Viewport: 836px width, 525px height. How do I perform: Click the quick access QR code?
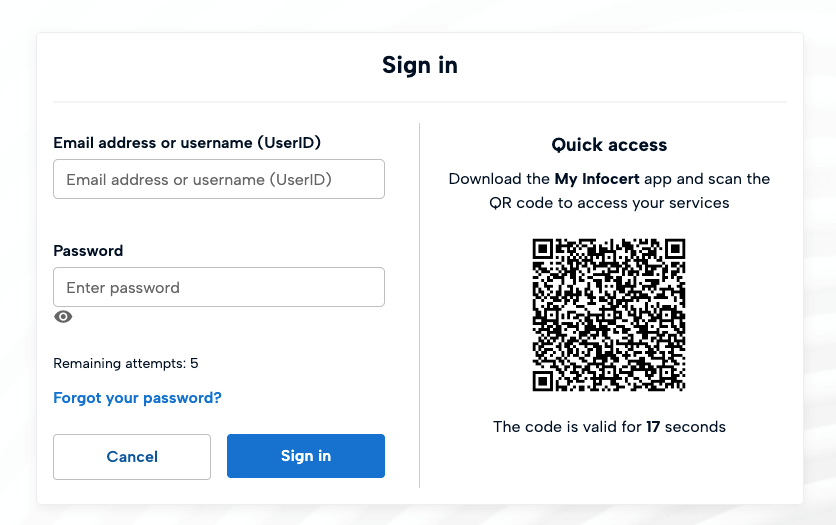[x=609, y=314]
